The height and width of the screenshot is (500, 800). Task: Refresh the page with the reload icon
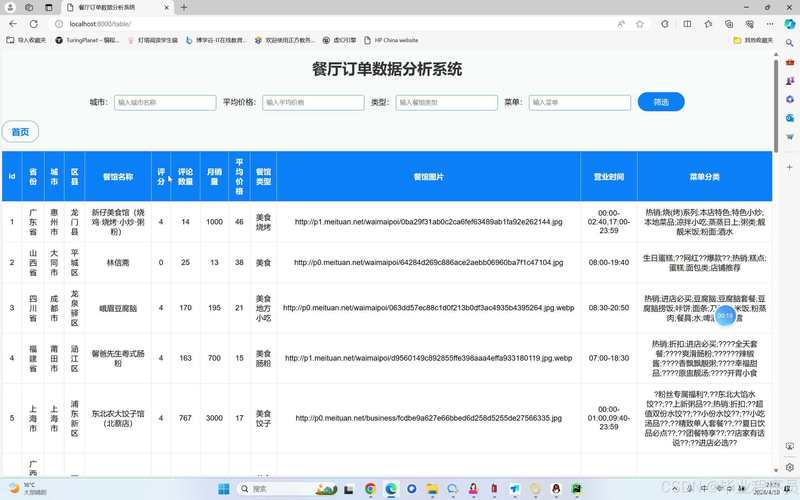pyautogui.click(x=33, y=23)
